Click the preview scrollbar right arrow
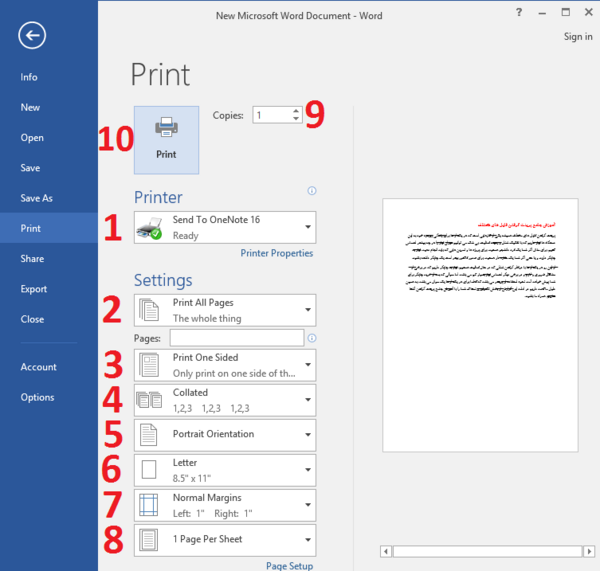600x571 pixels. [x=589, y=551]
